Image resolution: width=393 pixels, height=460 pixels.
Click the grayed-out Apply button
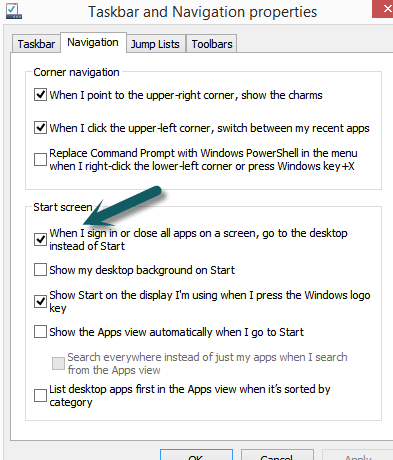tap(358, 455)
